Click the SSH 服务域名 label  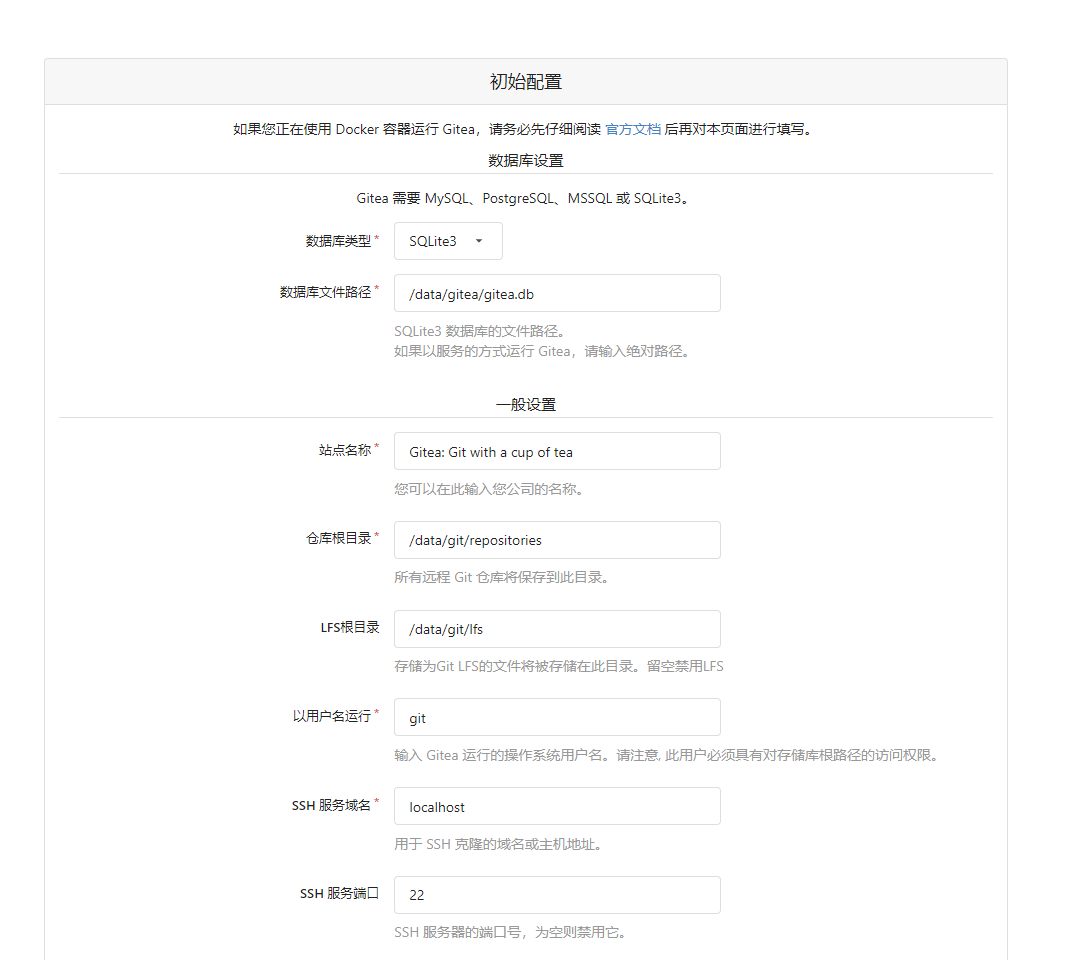pos(331,805)
